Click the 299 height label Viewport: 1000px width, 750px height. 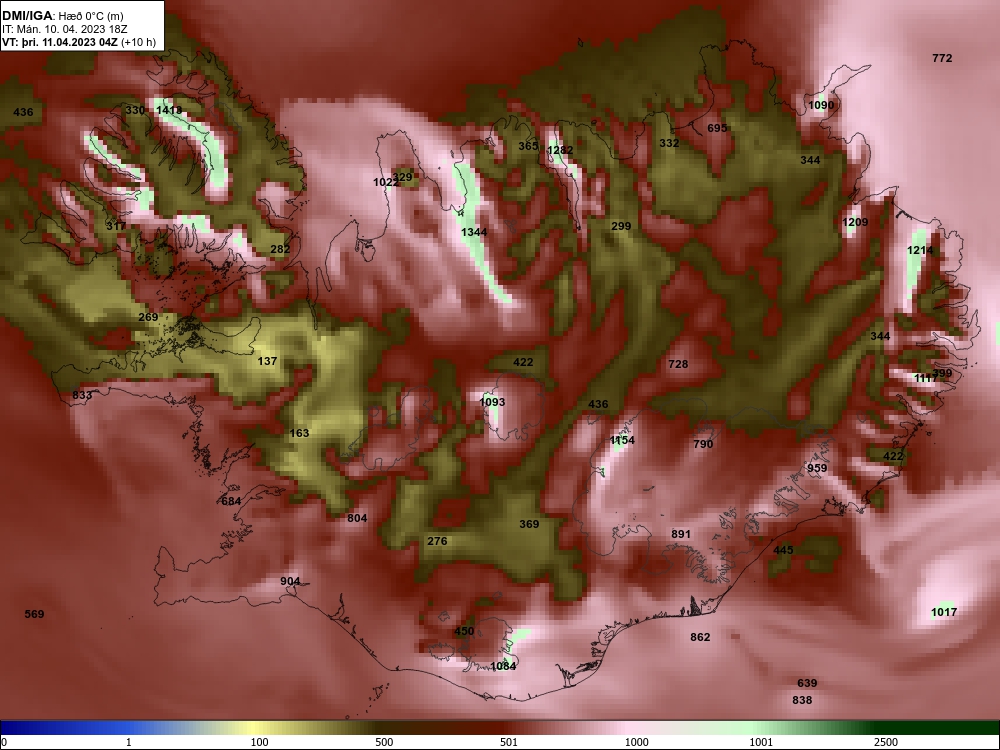(621, 226)
